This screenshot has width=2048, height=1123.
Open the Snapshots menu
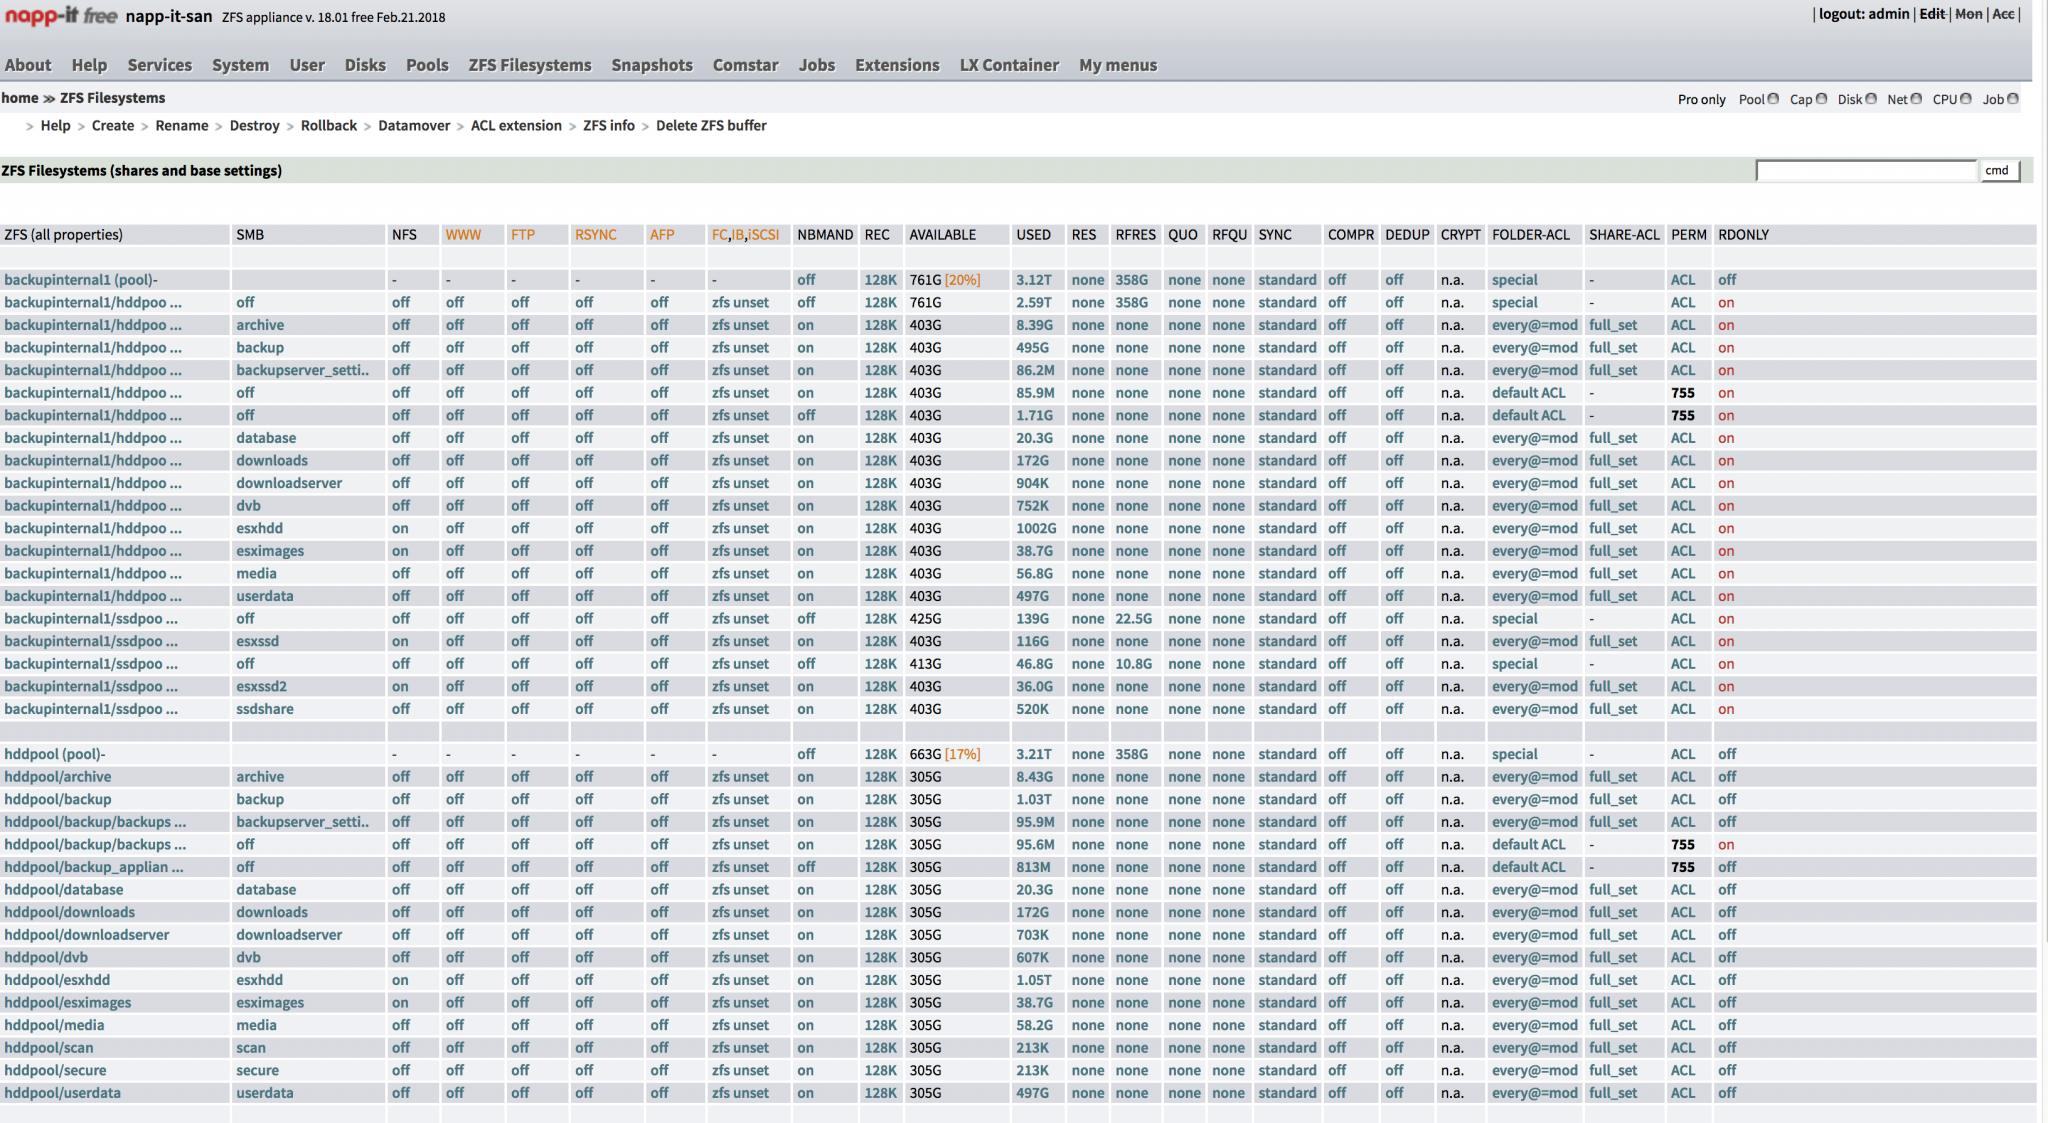coord(651,65)
